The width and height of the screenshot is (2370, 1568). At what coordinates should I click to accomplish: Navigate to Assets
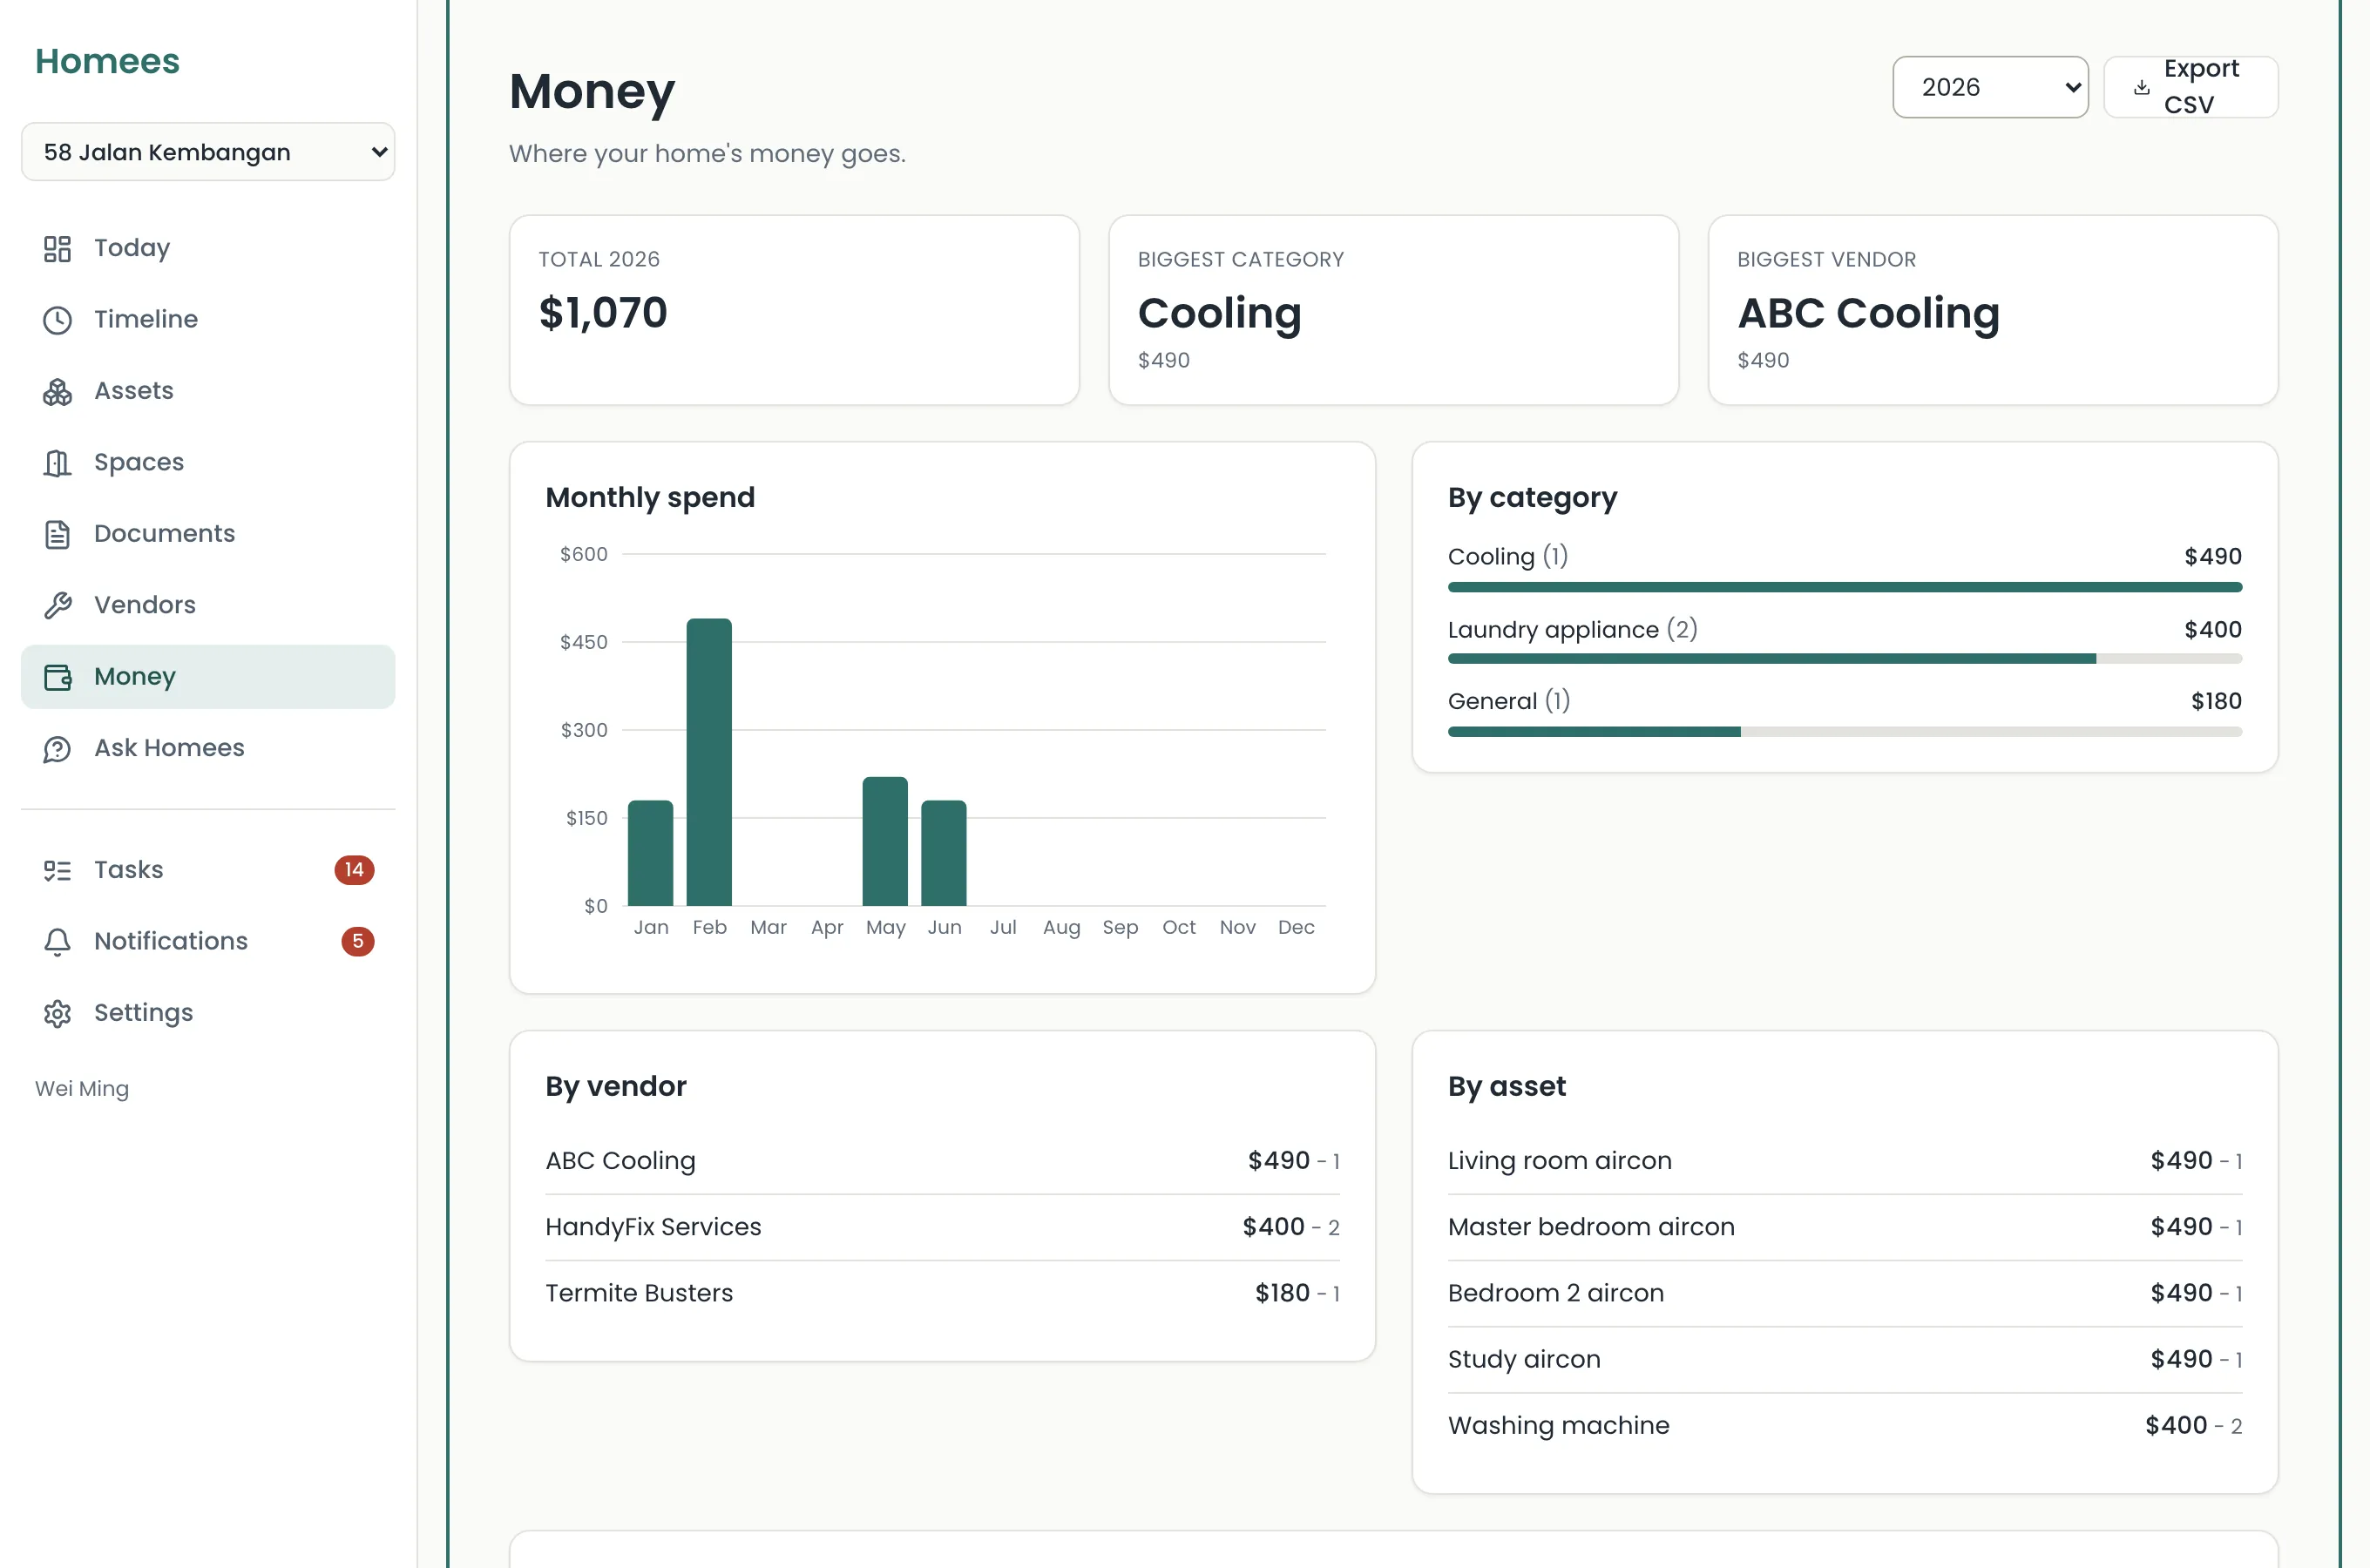point(208,391)
